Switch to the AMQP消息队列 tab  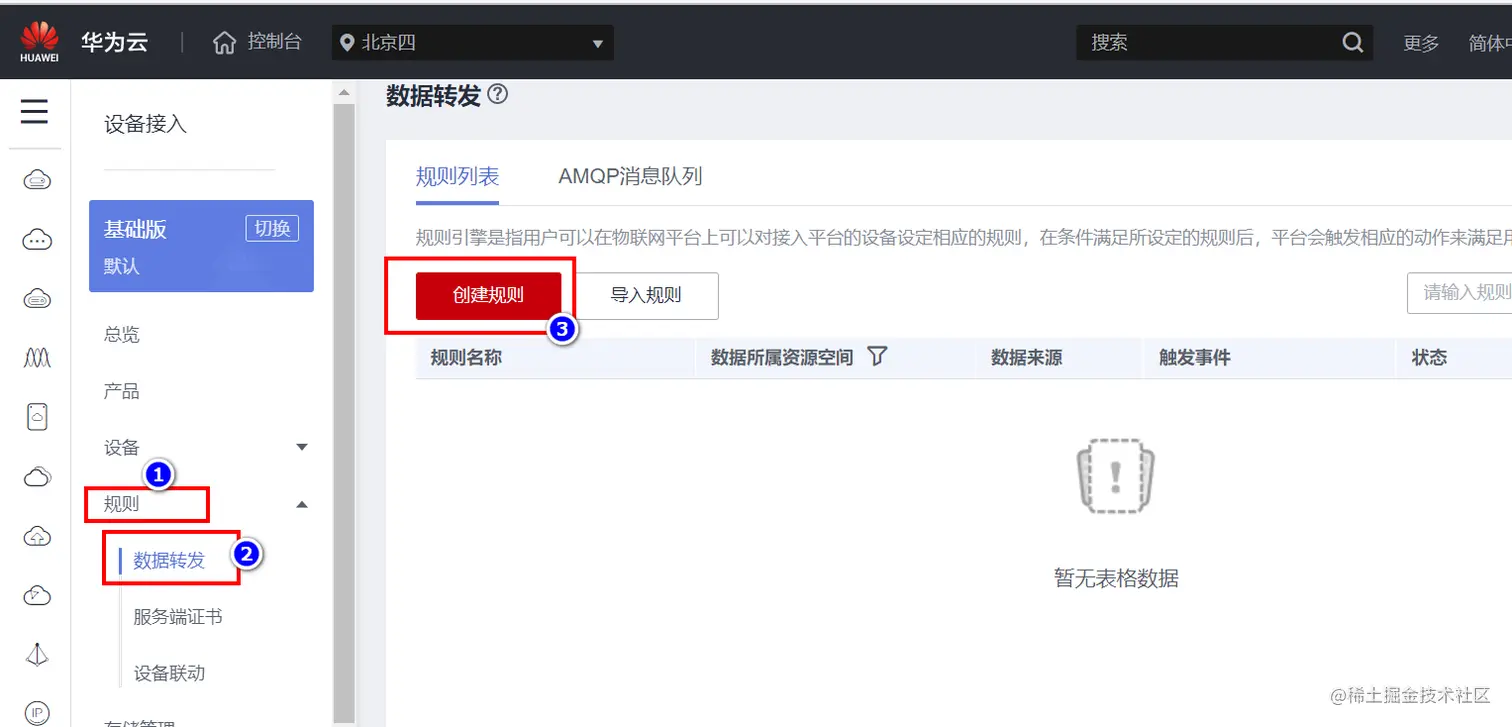630,176
